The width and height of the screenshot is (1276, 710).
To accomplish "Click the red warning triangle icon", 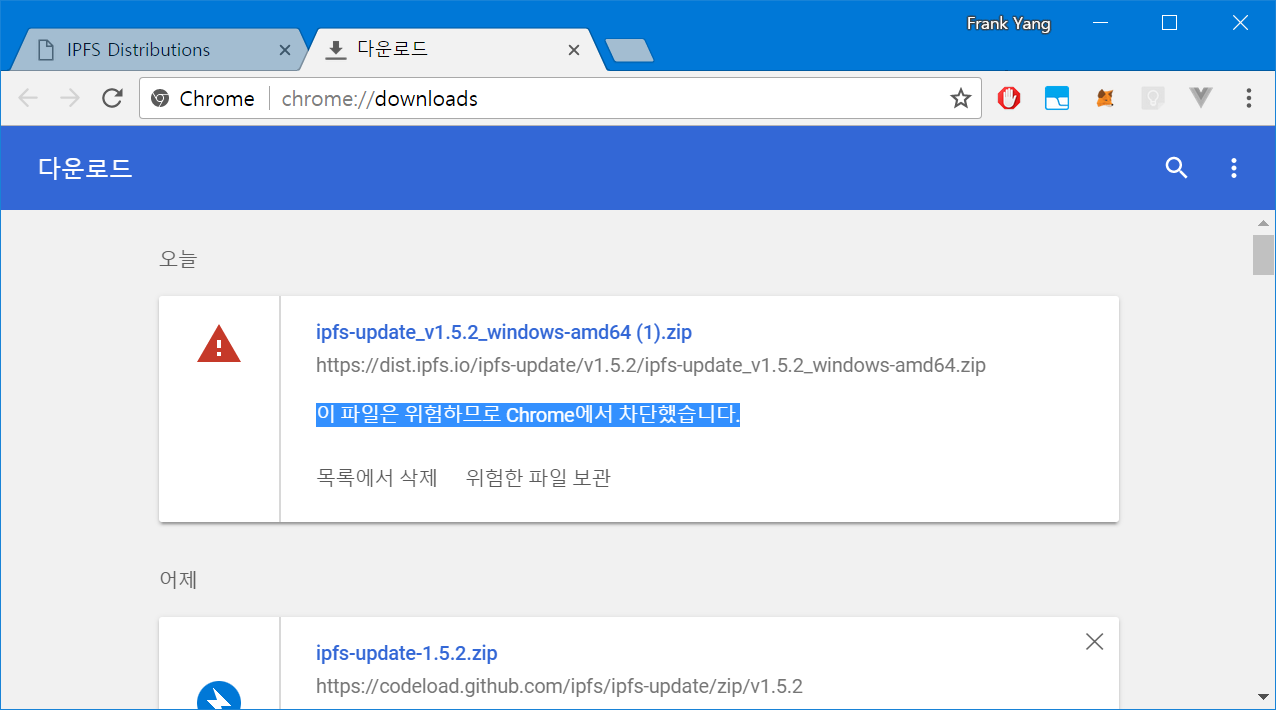I will click(219, 344).
